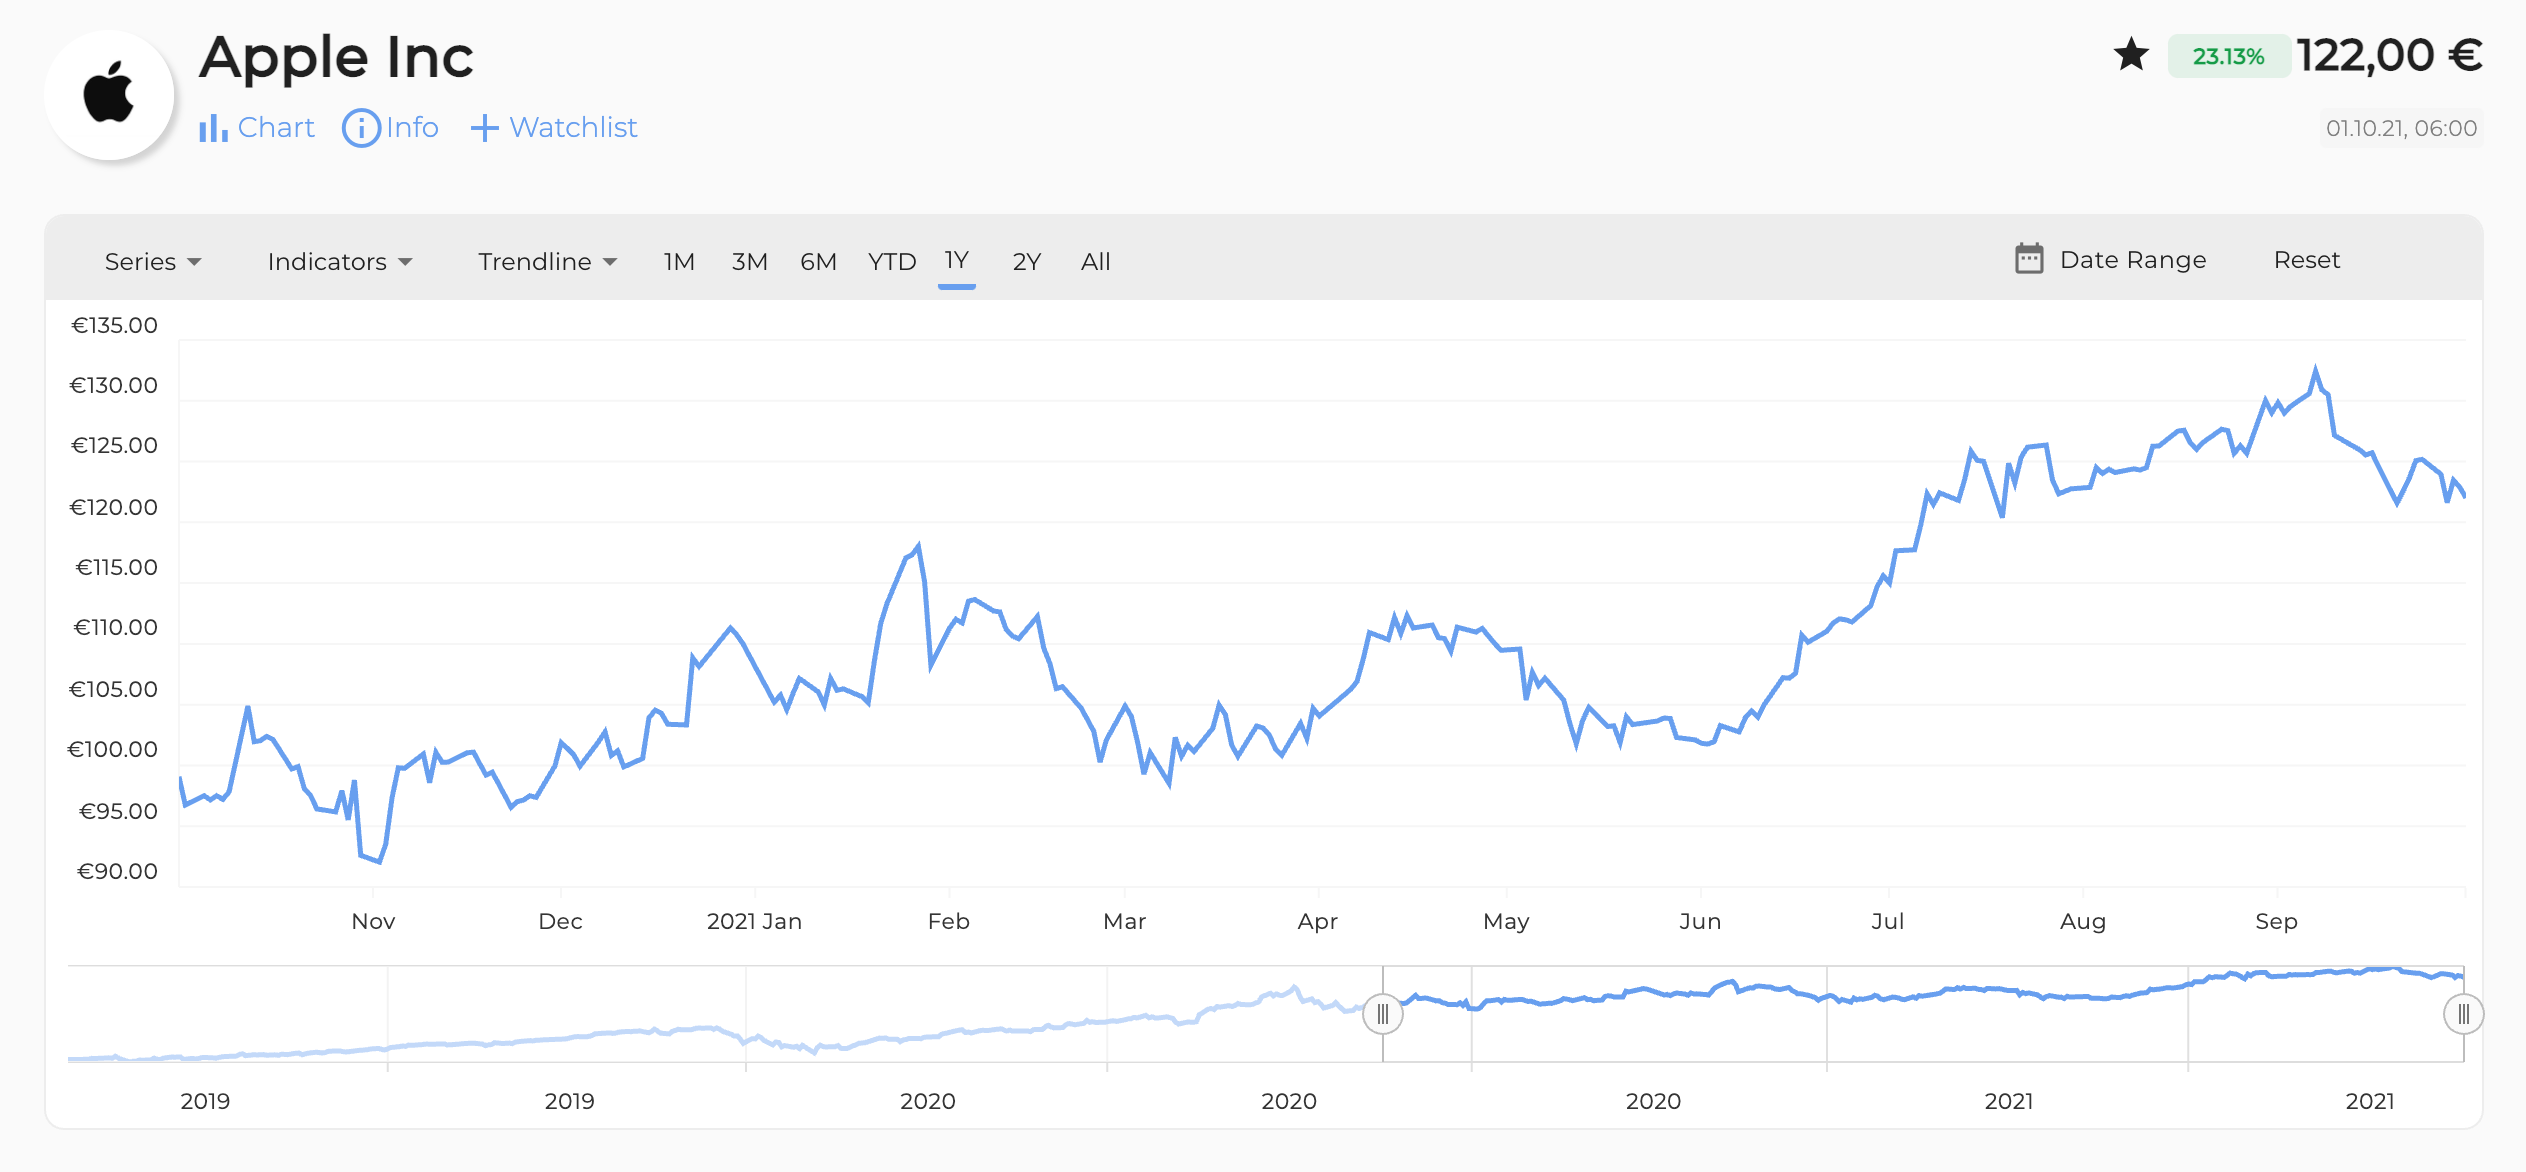This screenshot has height=1172, width=2526.
Task: Open the Info link
Action: pos(391,128)
